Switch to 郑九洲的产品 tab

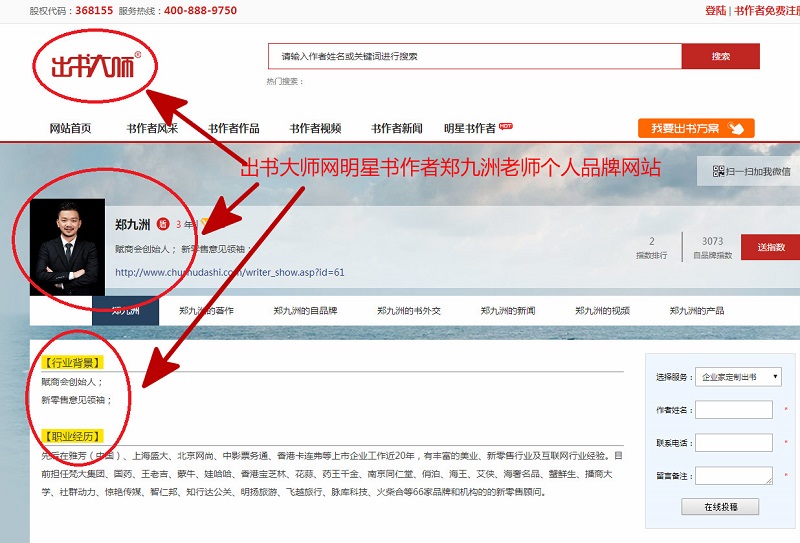[x=697, y=311]
